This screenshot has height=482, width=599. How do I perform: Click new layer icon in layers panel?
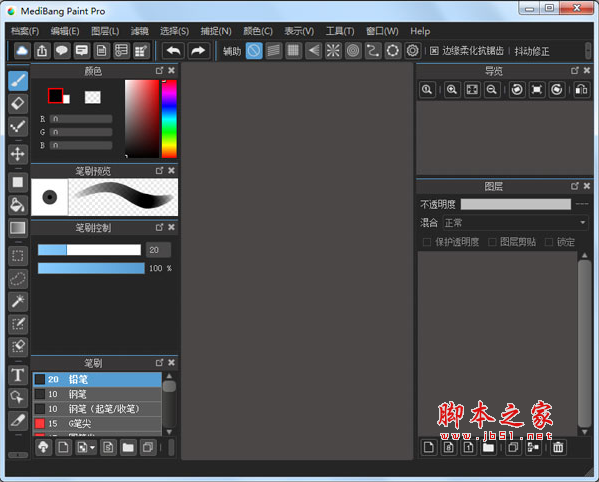pos(429,447)
